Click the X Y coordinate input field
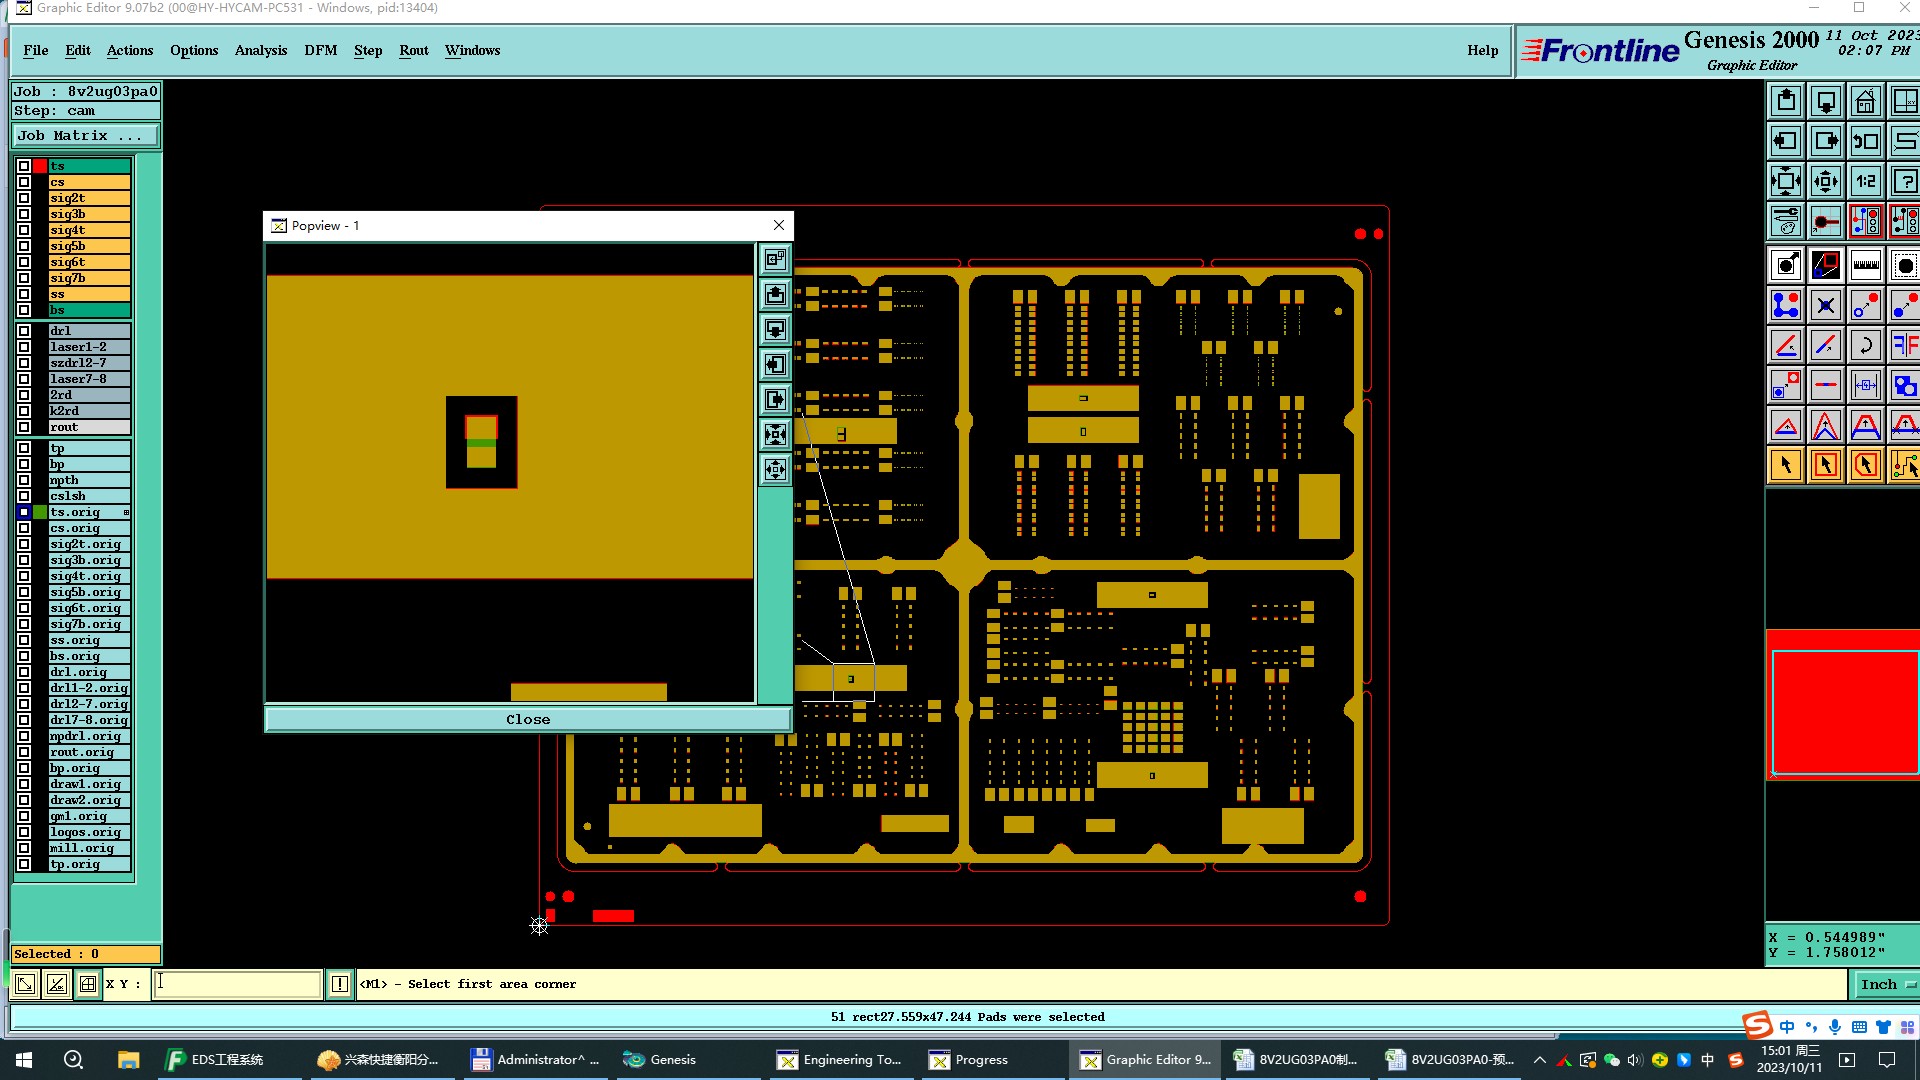 coord(238,984)
